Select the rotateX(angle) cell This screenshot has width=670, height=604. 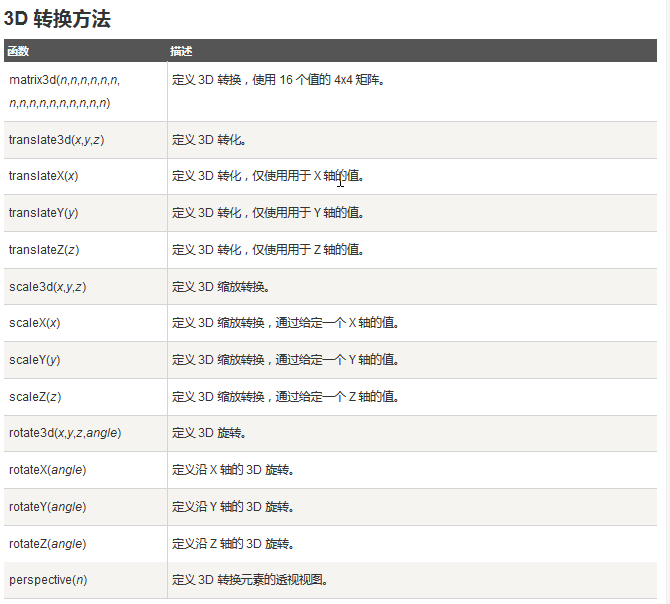coord(85,470)
